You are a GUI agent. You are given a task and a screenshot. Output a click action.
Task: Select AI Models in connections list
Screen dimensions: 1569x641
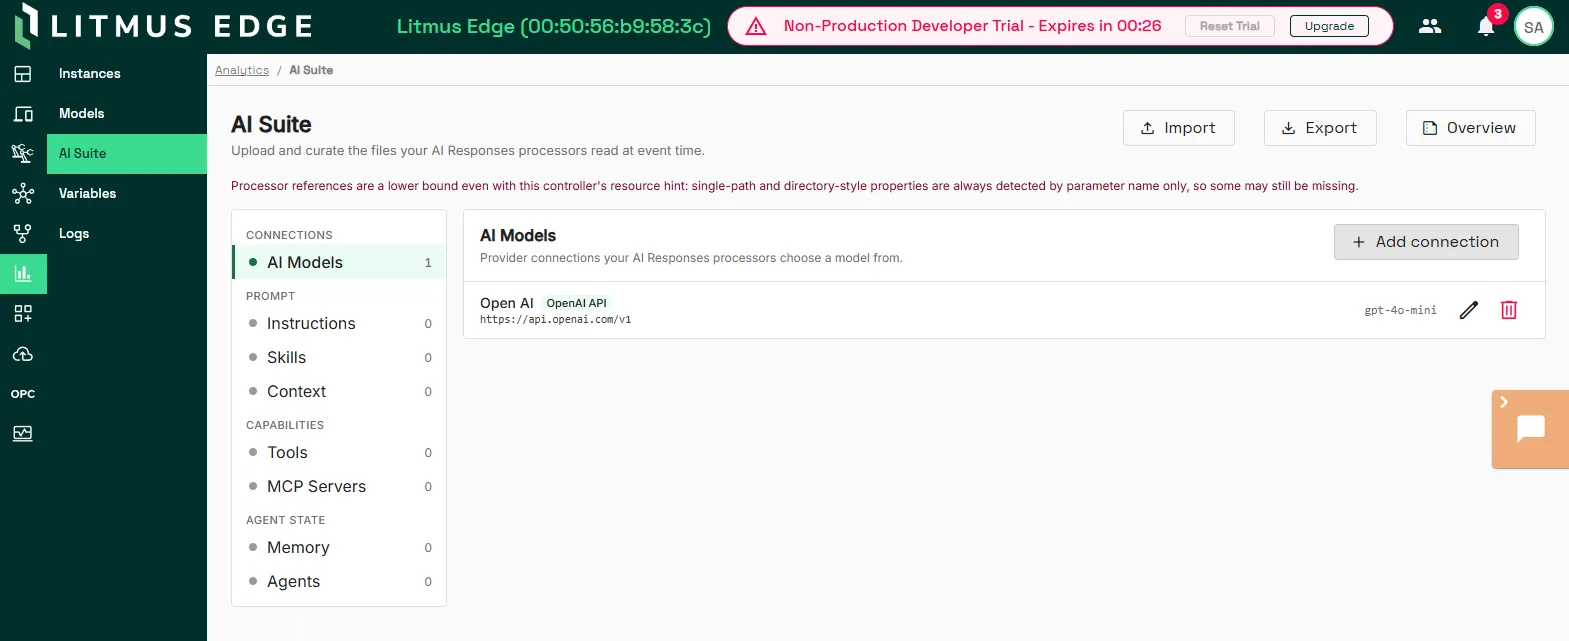click(339, 262)
